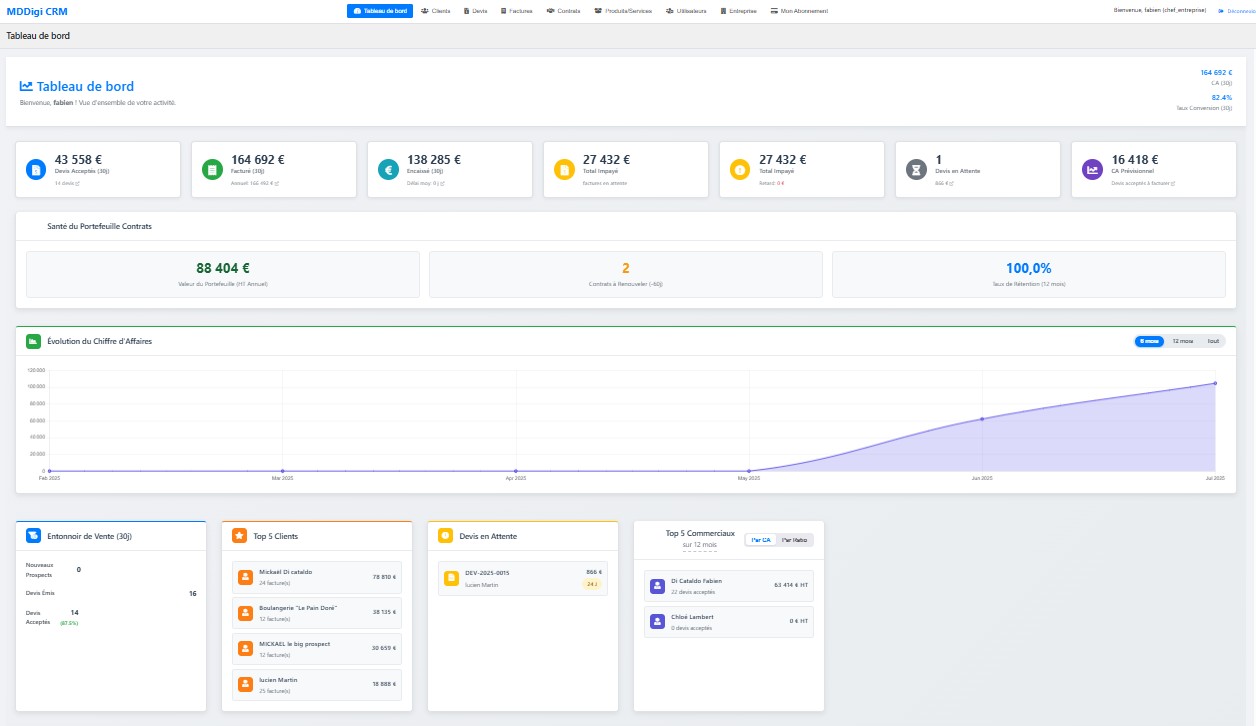Click the '164 692 €' CA (30j) header value
The width and height of the screenshot is (1256, 726).
[x=1216, y=72]
